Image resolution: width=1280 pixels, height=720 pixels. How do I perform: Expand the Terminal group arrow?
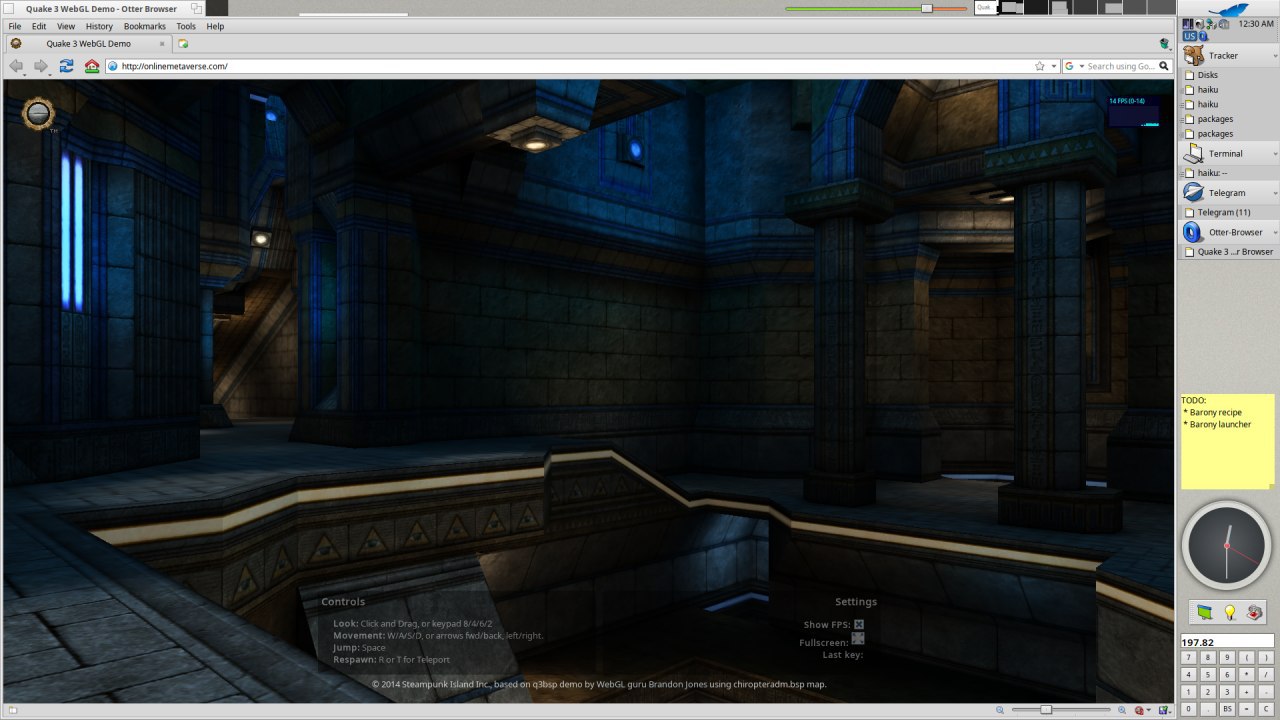[1274, 154]
